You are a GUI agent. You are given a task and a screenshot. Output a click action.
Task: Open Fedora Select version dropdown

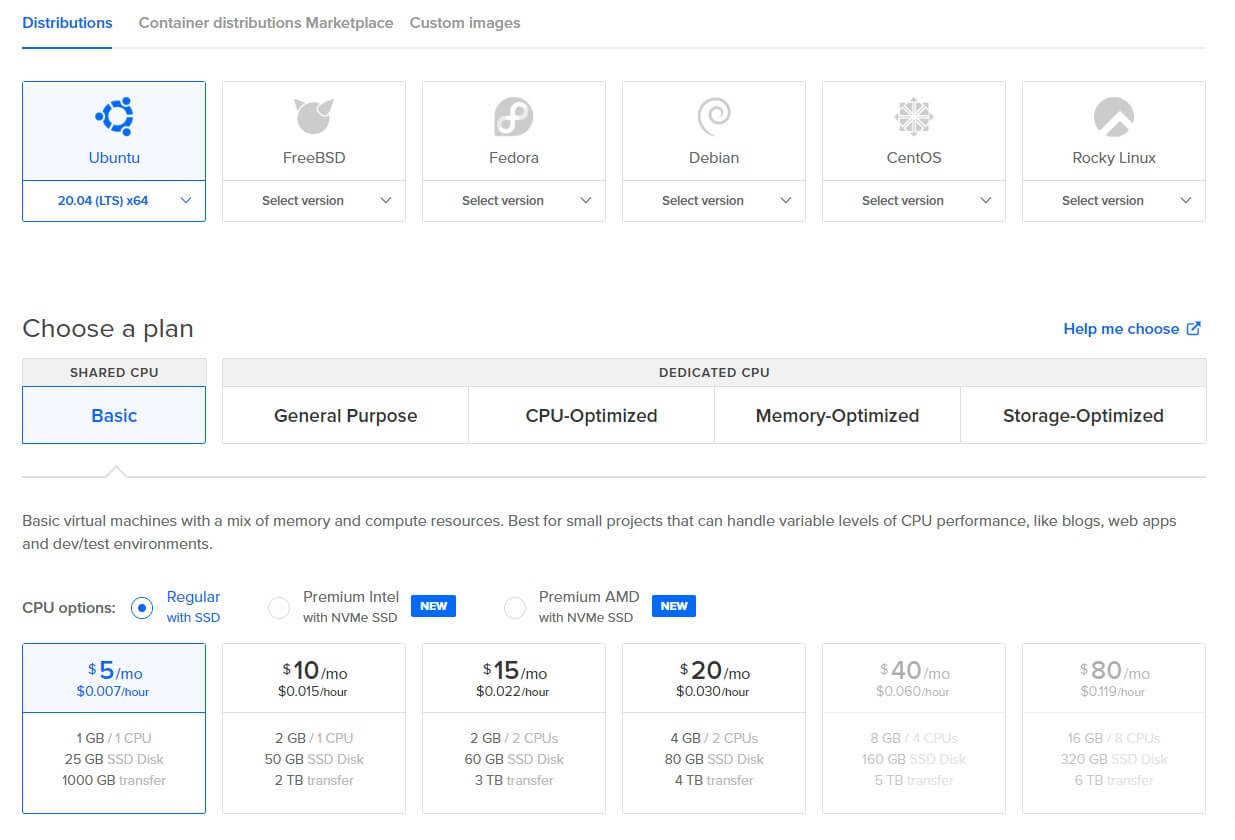[x=514, y=201]
